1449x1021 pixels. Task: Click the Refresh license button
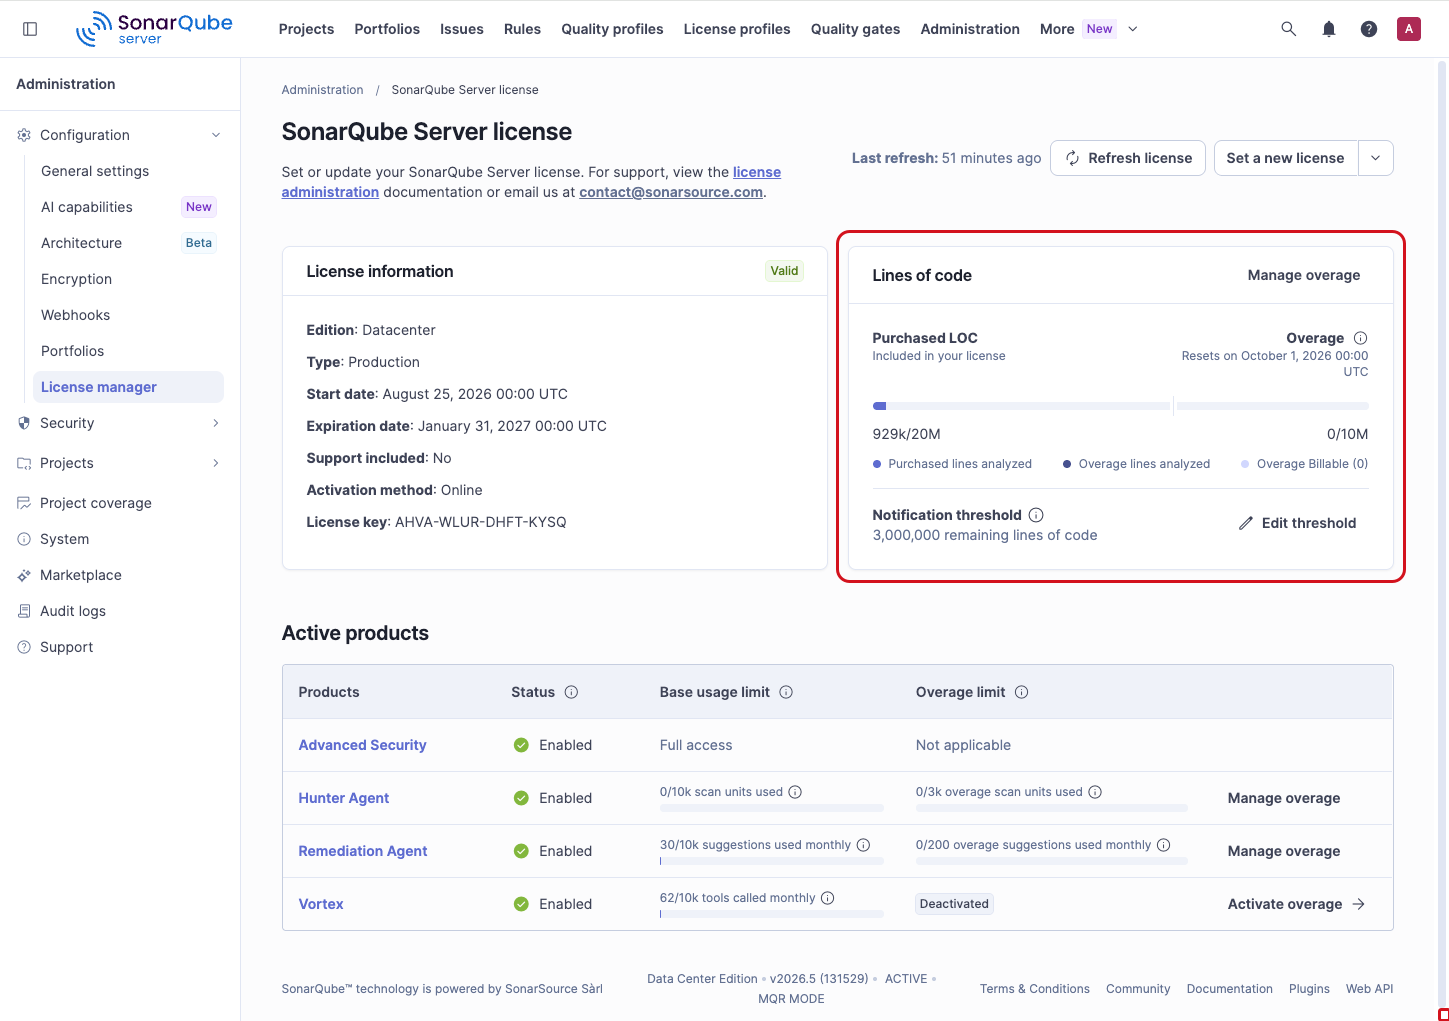[1128, 158]
